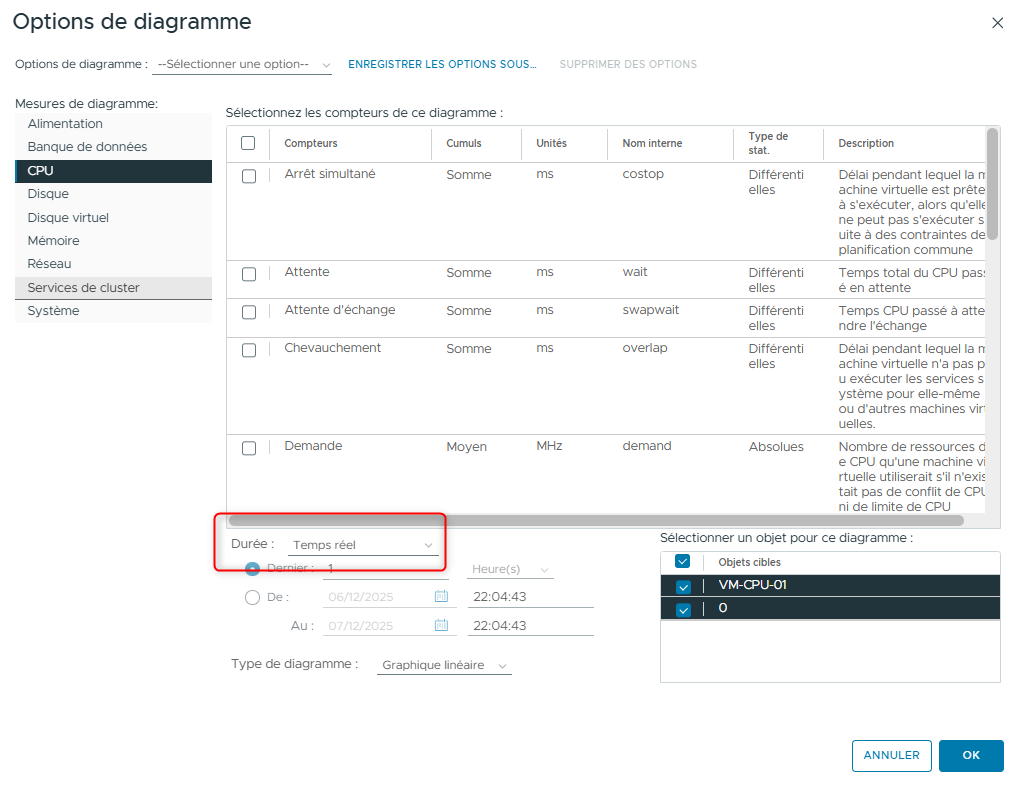This screenshot has height=795, width=1020.
Task: Open calendar picker for De date
Action: (441, 597)
